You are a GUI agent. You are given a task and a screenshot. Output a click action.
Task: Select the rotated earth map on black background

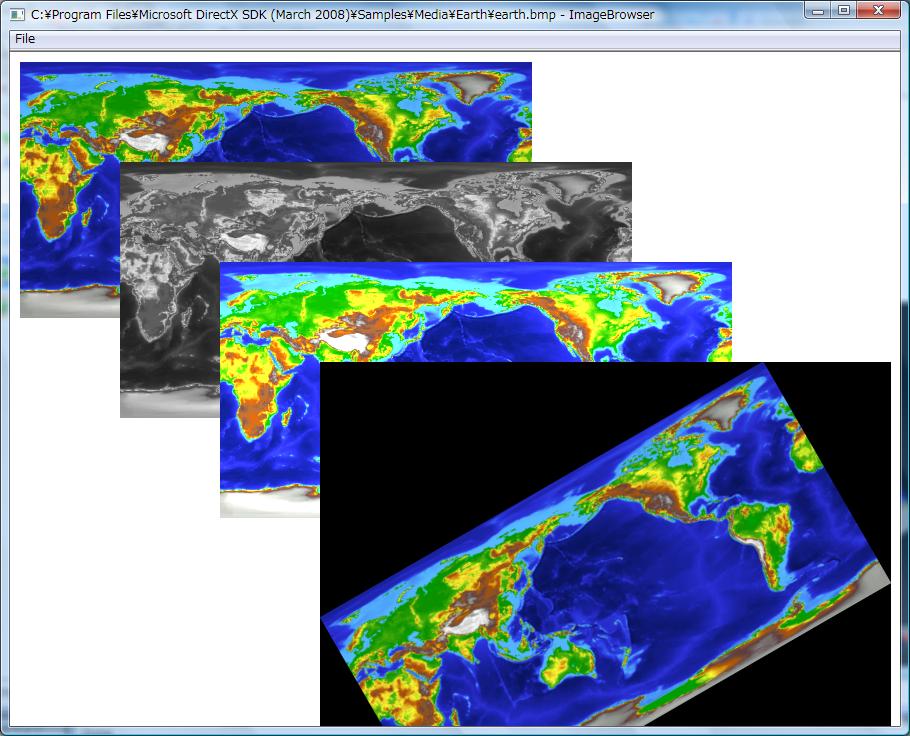pos(605,544)
